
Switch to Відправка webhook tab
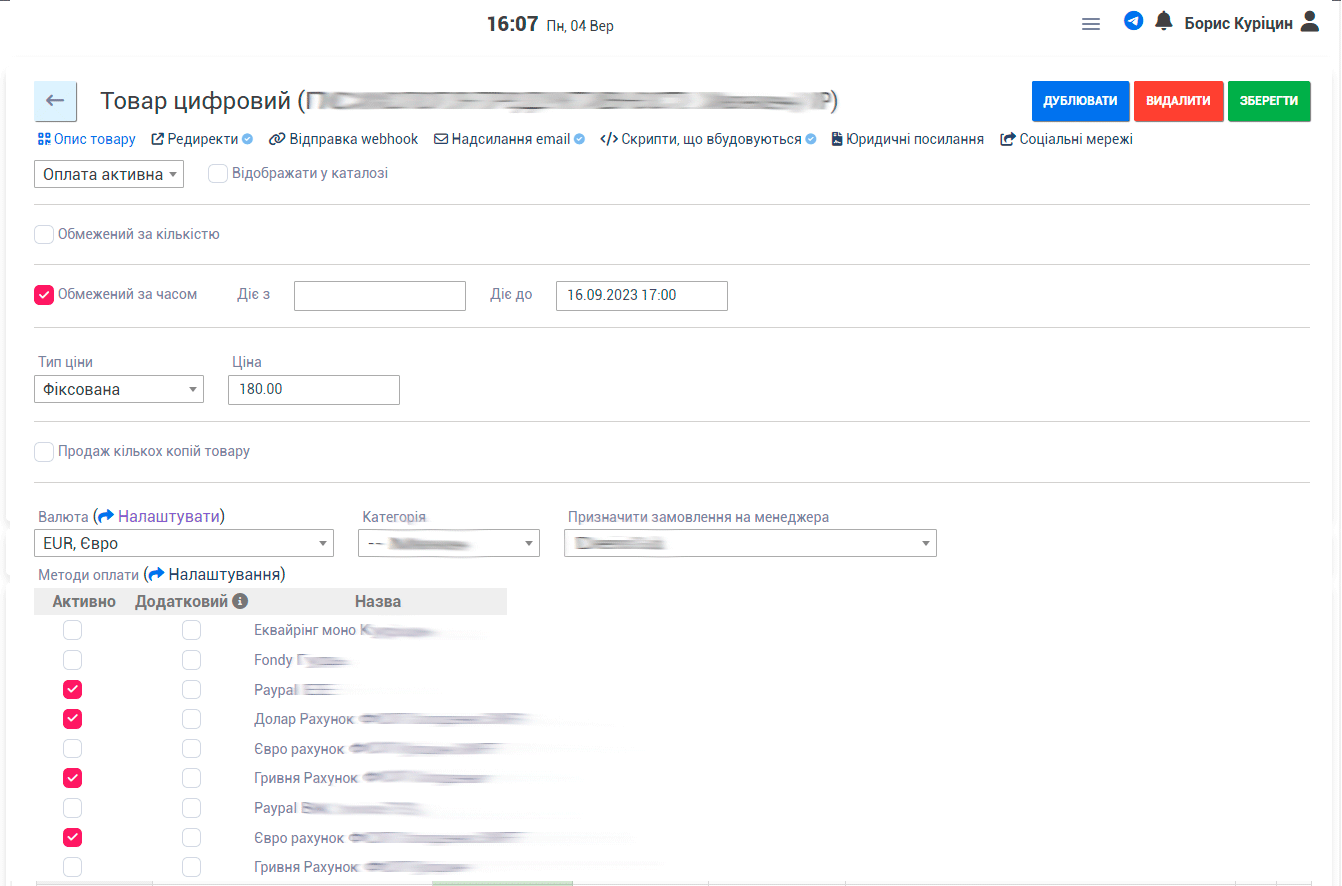[x=344, y=139]
